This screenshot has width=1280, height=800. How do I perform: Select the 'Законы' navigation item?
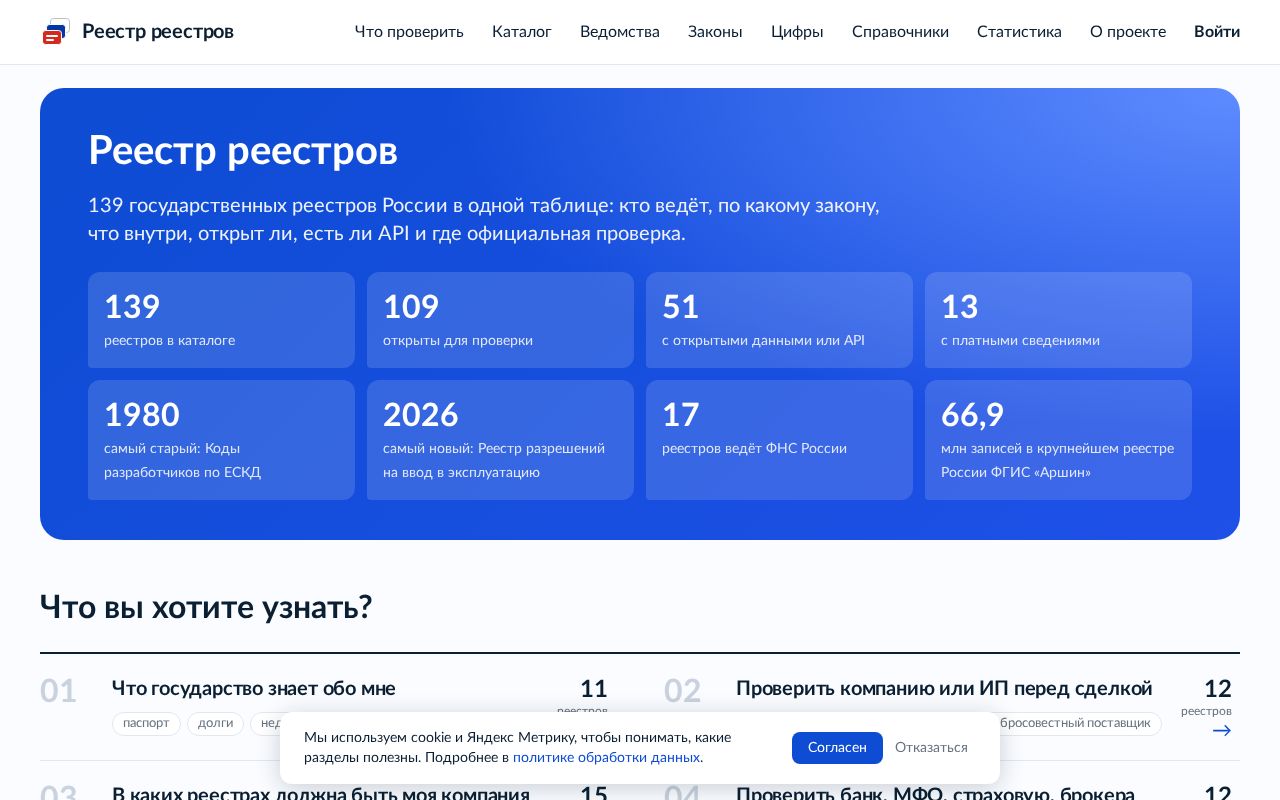pos(715,32)
